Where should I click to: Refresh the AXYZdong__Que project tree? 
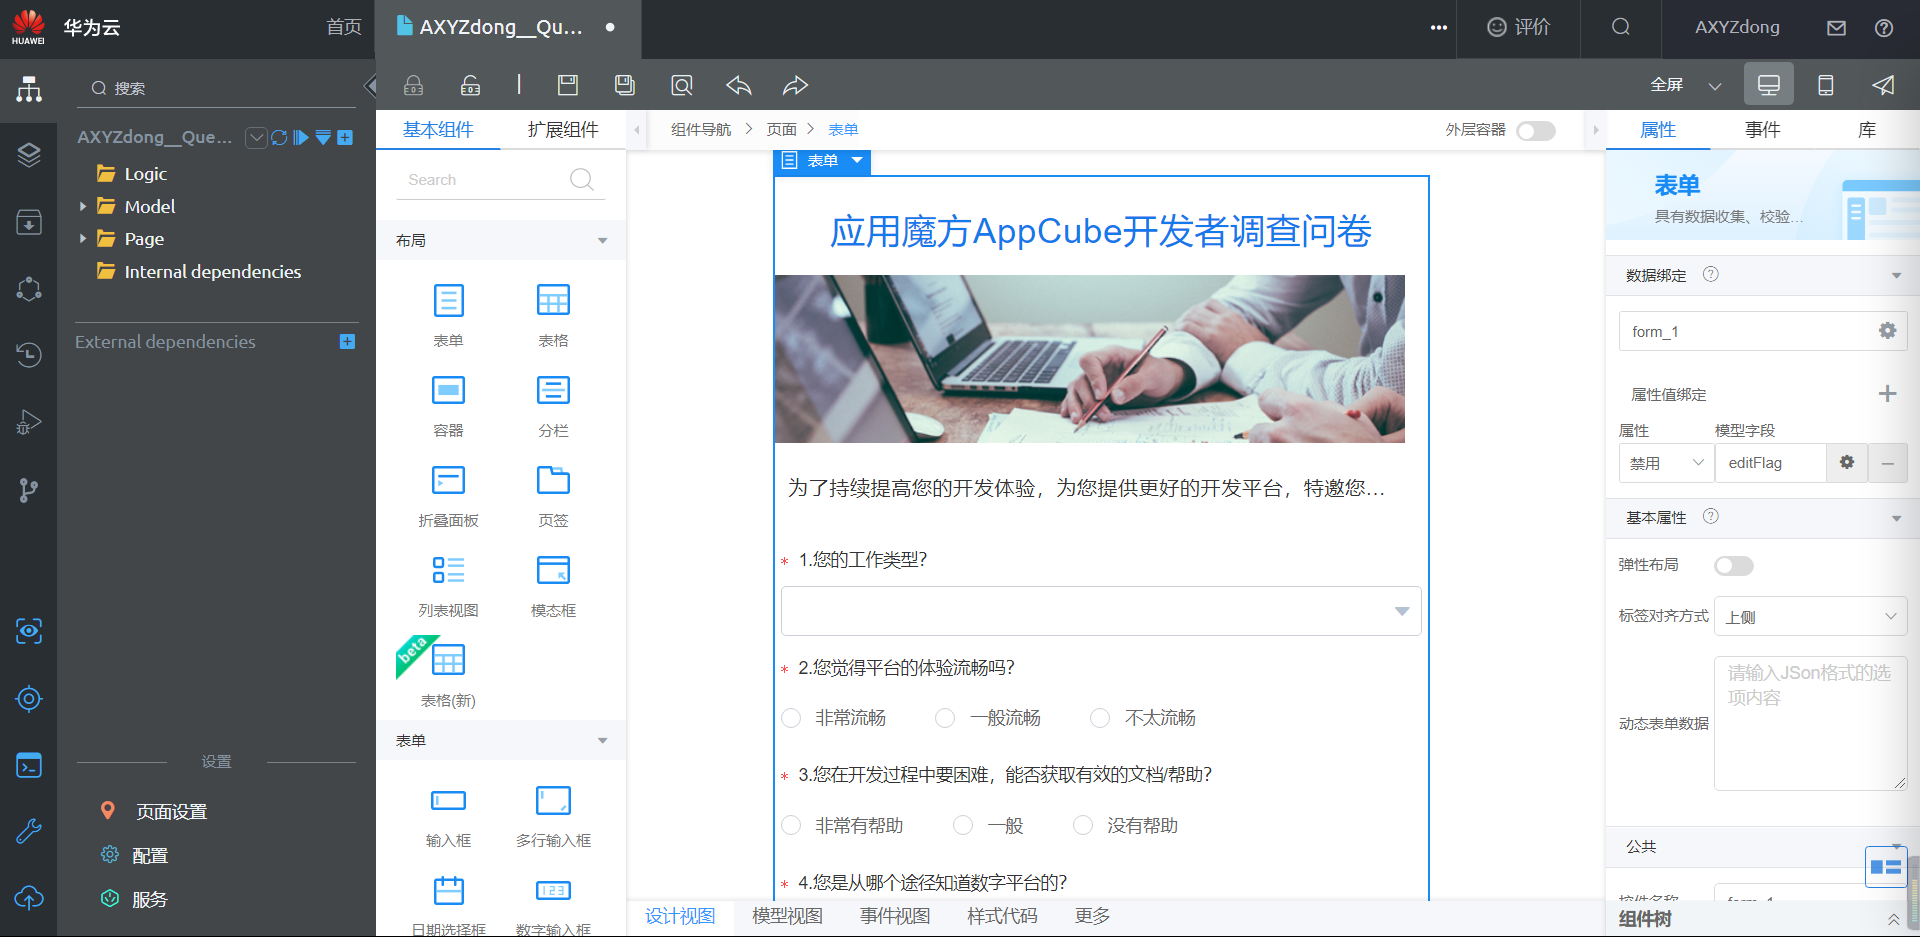[279, 137]
